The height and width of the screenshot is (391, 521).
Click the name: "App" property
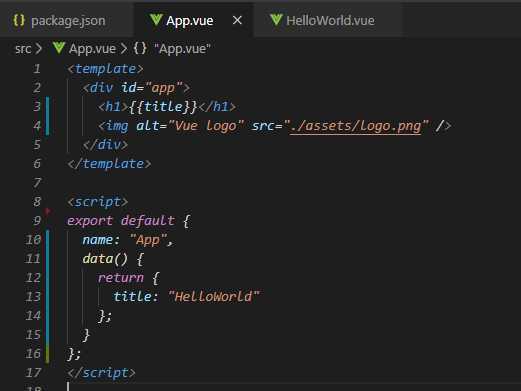coord(128,240)
